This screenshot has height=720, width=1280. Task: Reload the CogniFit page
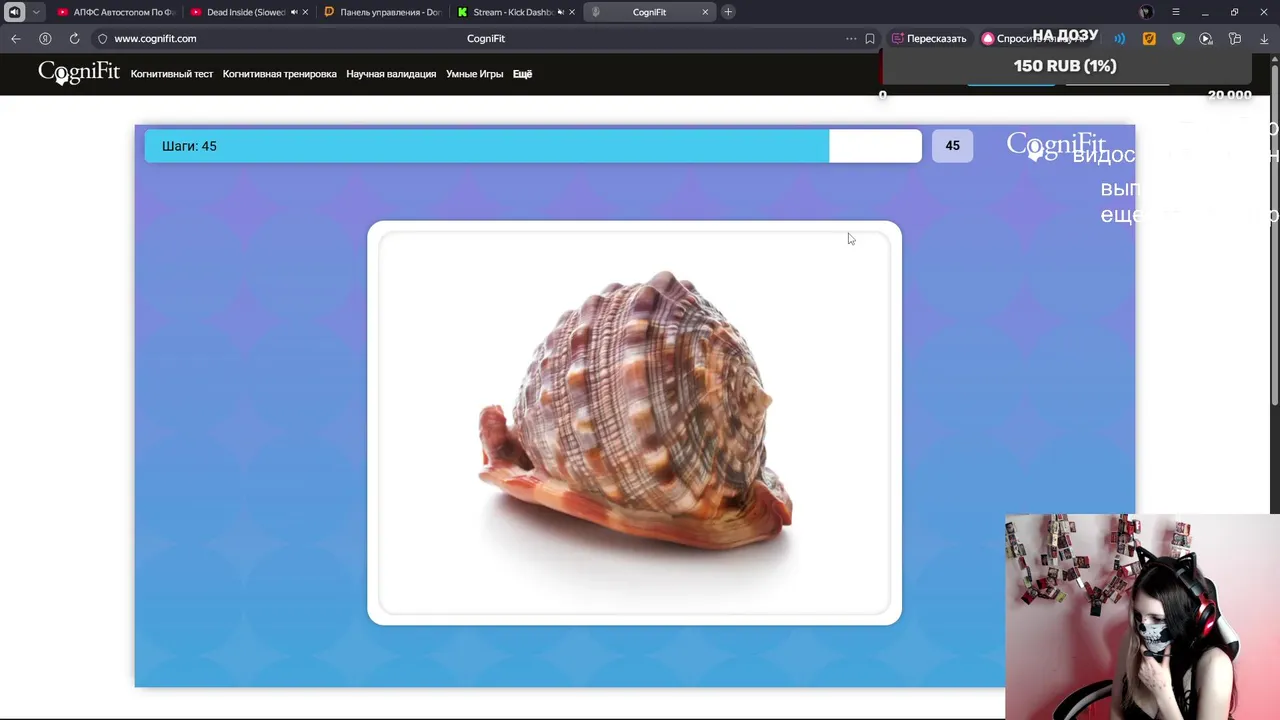click(x=74, y=38)
